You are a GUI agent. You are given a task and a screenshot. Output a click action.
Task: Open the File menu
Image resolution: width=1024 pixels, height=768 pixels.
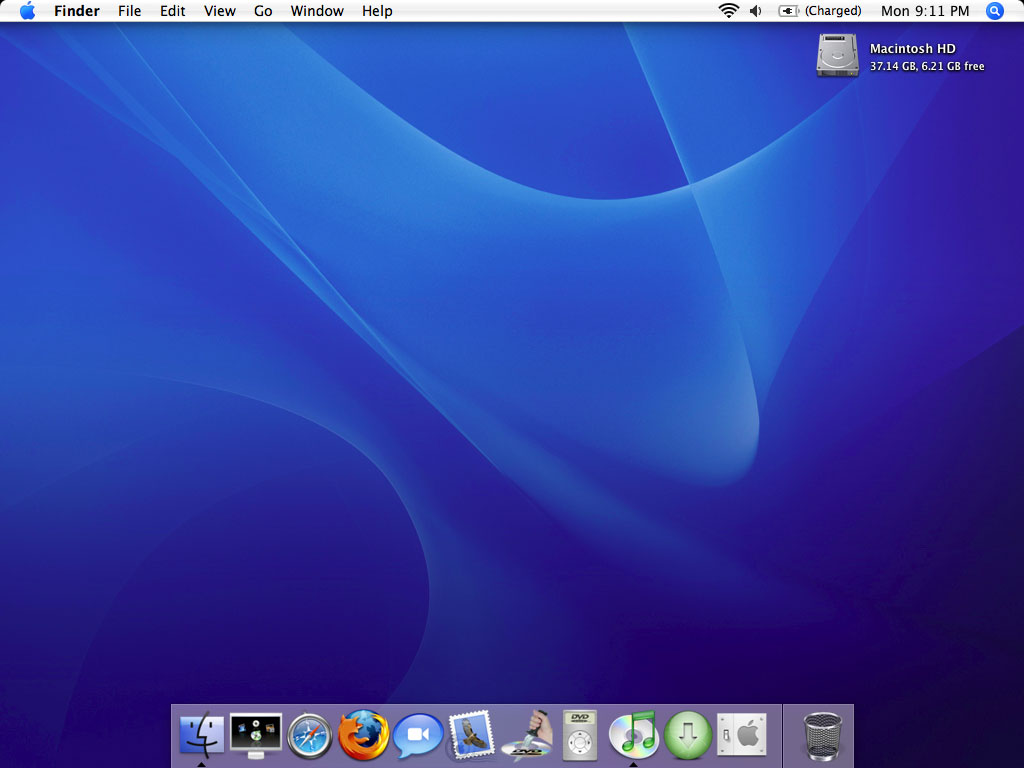tap(129, 11)
